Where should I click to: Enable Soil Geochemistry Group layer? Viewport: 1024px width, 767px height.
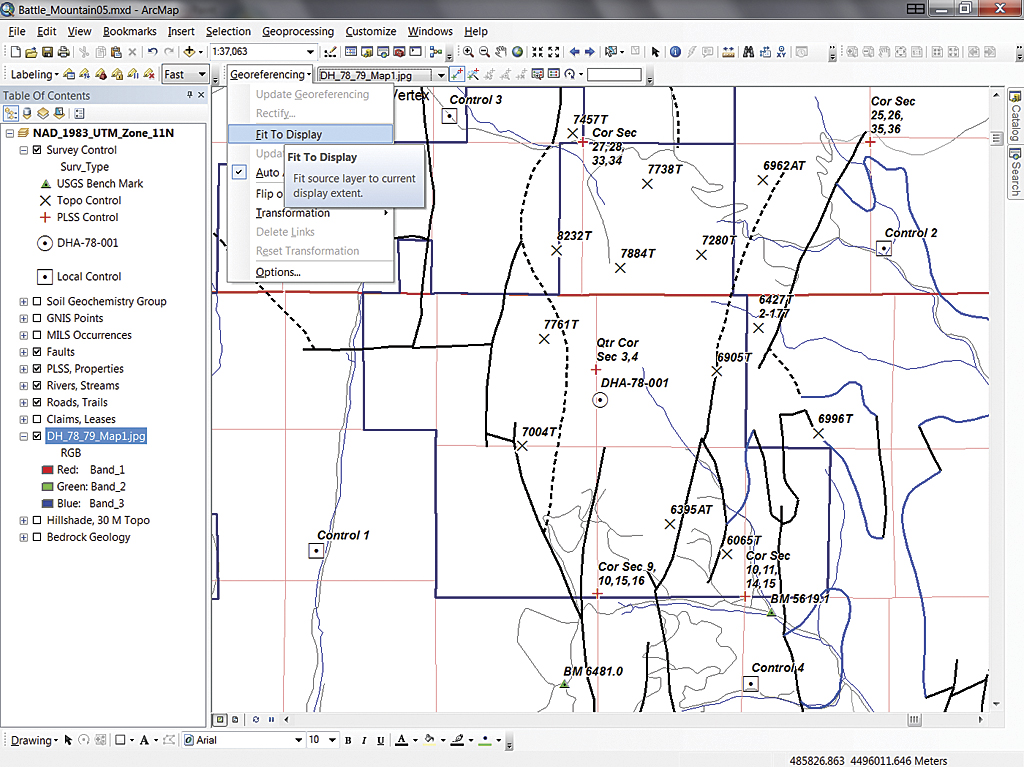tap(37, 301)
